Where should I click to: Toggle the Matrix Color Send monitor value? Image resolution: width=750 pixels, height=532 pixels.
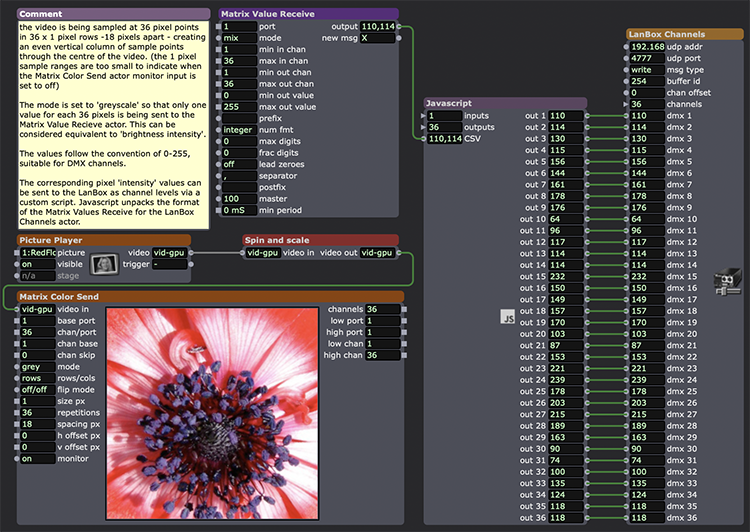(x=37, y=459)
